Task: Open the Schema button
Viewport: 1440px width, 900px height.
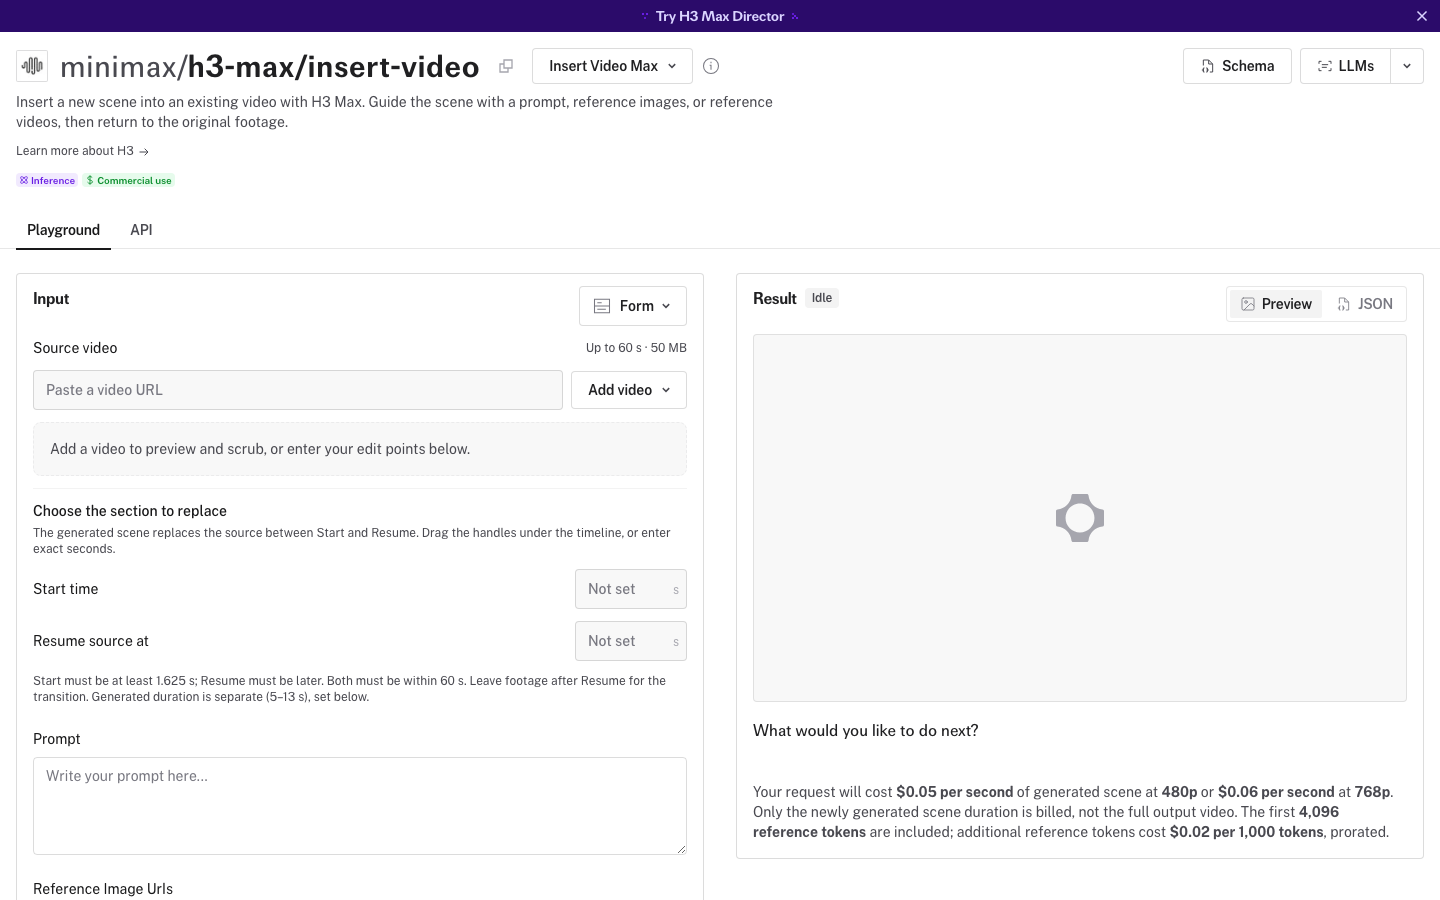Action: tap(1237, 66)
